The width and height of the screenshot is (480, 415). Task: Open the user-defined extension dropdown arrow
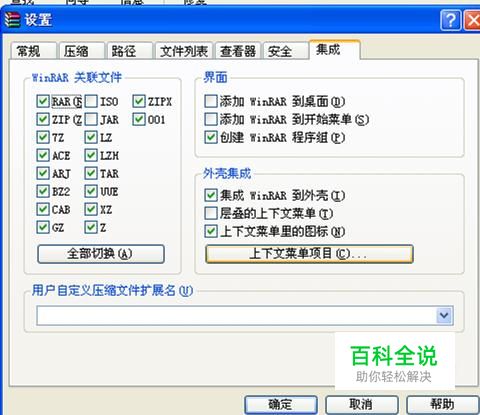[x=444, y=315]
